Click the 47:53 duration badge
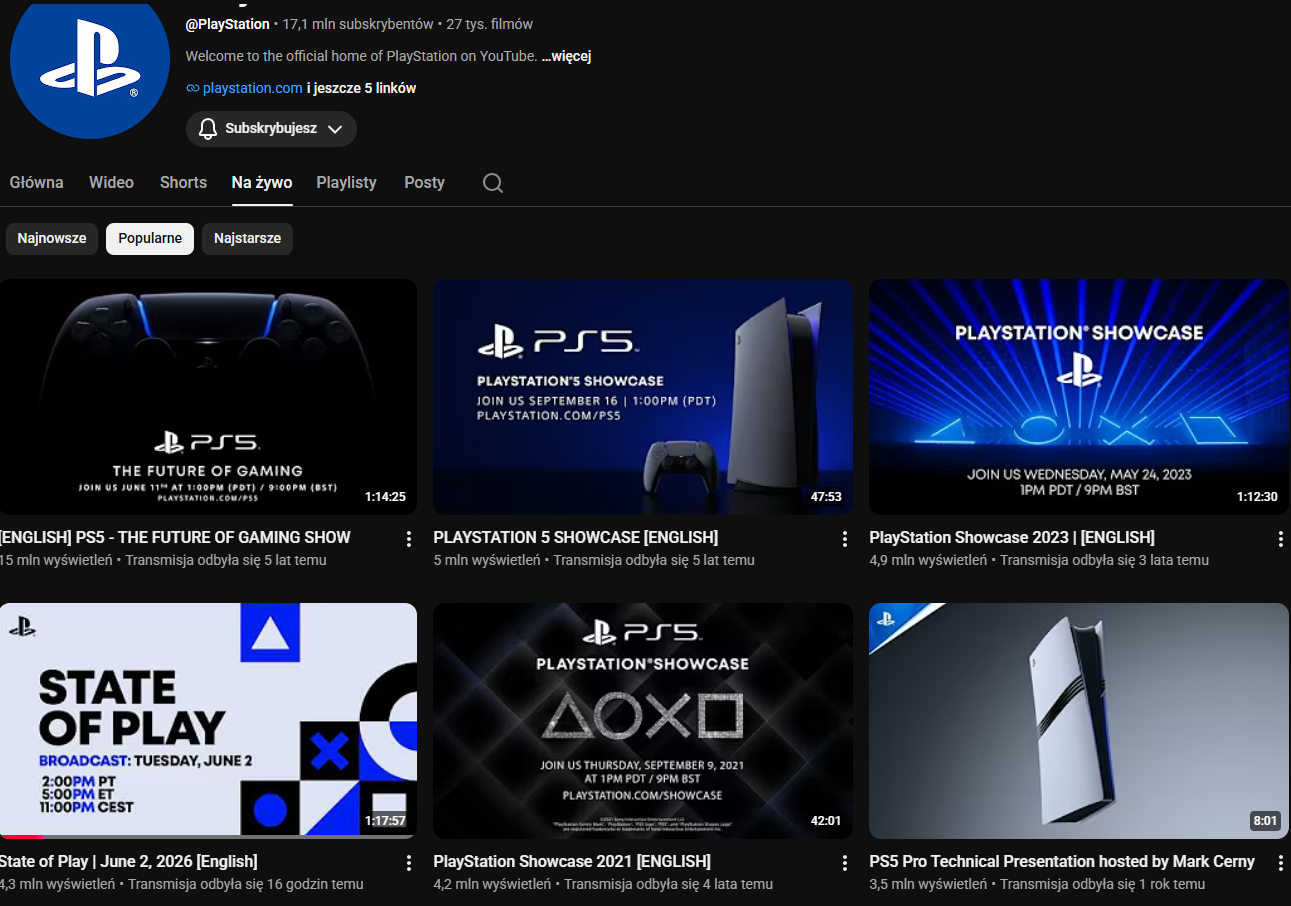Screen dimensions: 1291x906 click(825, 497)
